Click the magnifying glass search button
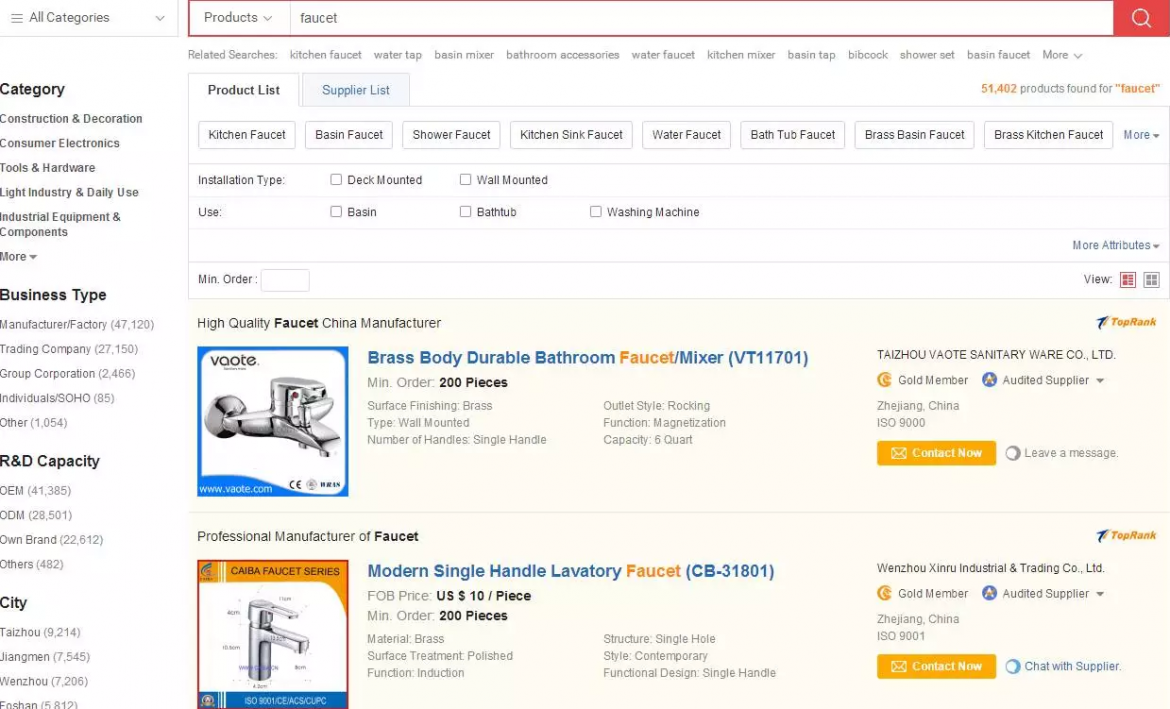The height and width of the screenshot is (709, 1170). pos(1141,18)
